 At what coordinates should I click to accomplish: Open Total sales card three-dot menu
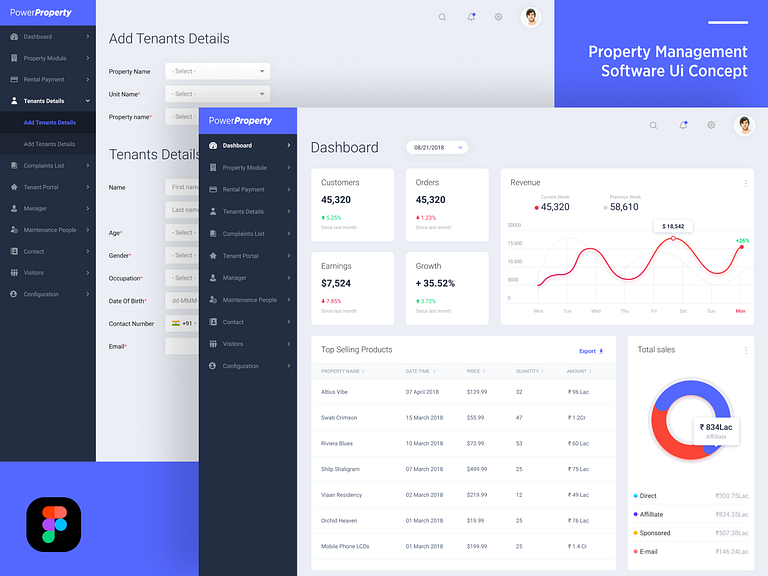pyautogui.click(x=745, y=351)
